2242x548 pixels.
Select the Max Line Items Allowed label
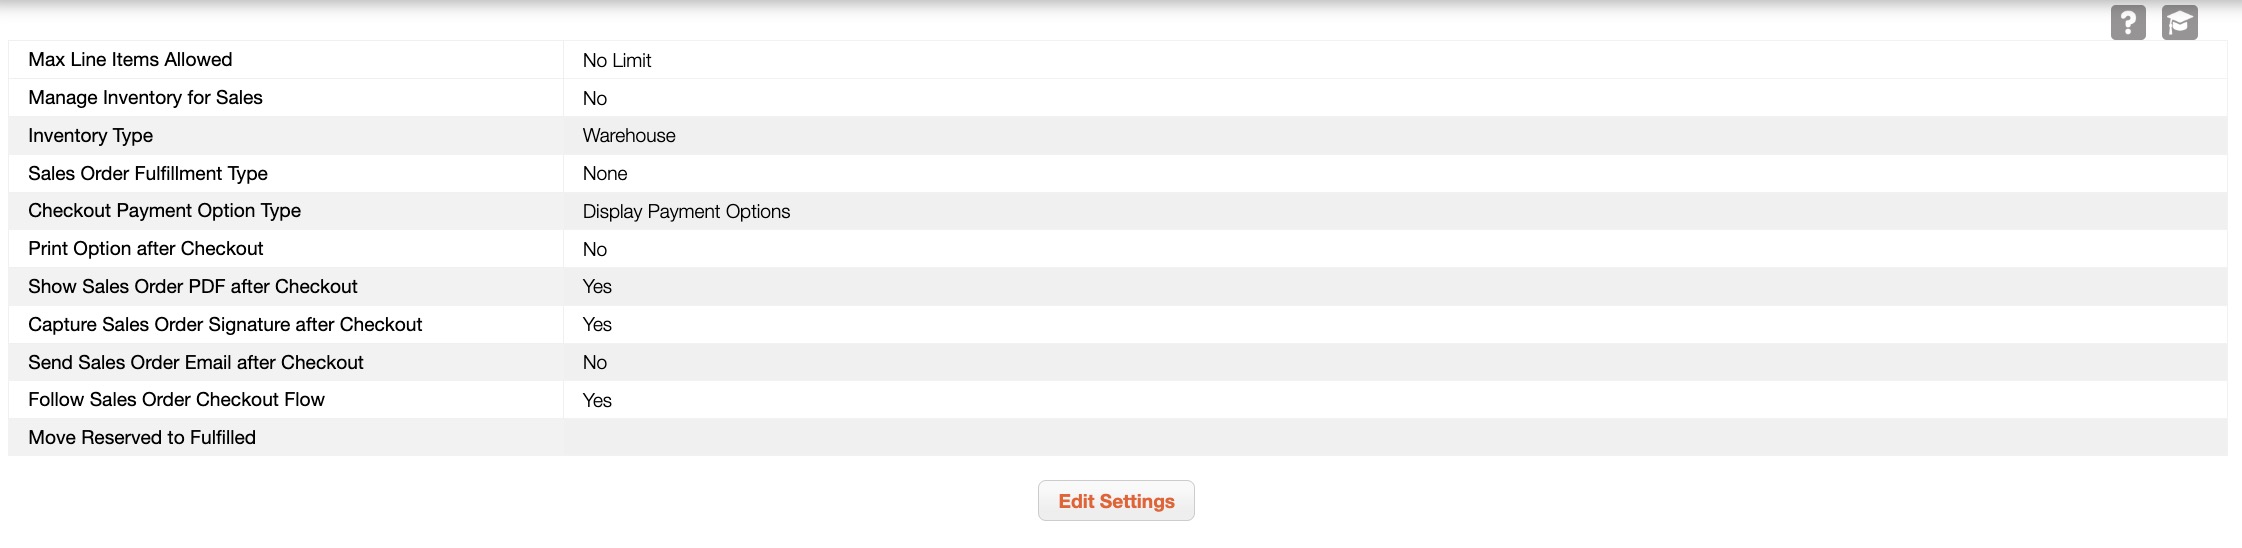[130, 60]
